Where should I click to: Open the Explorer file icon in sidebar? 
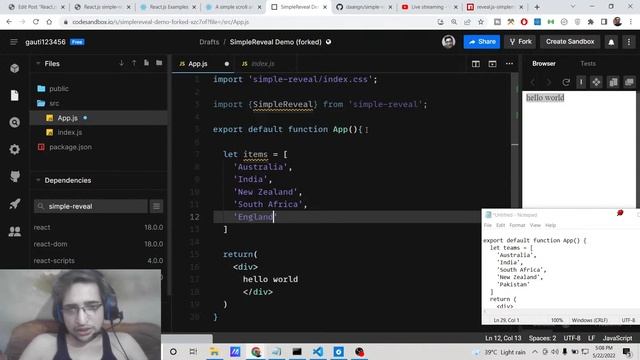15,95
